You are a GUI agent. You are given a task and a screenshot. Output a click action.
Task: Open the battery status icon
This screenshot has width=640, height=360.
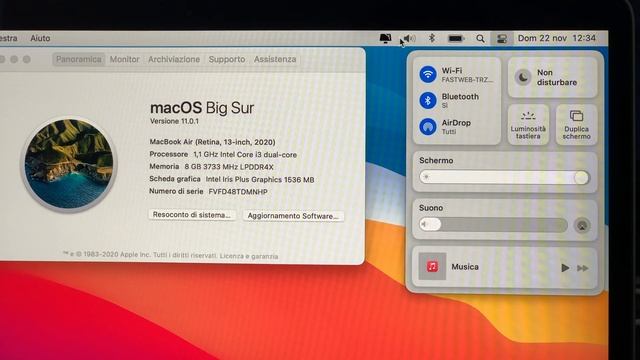pos(456,38)
